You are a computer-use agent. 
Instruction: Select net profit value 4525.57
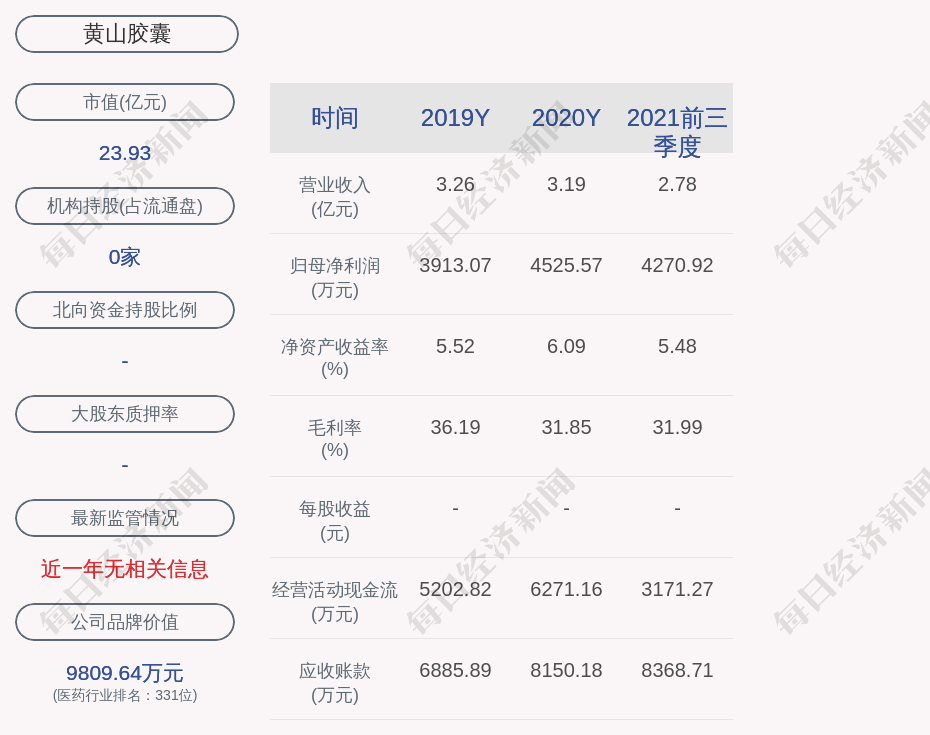566,265
